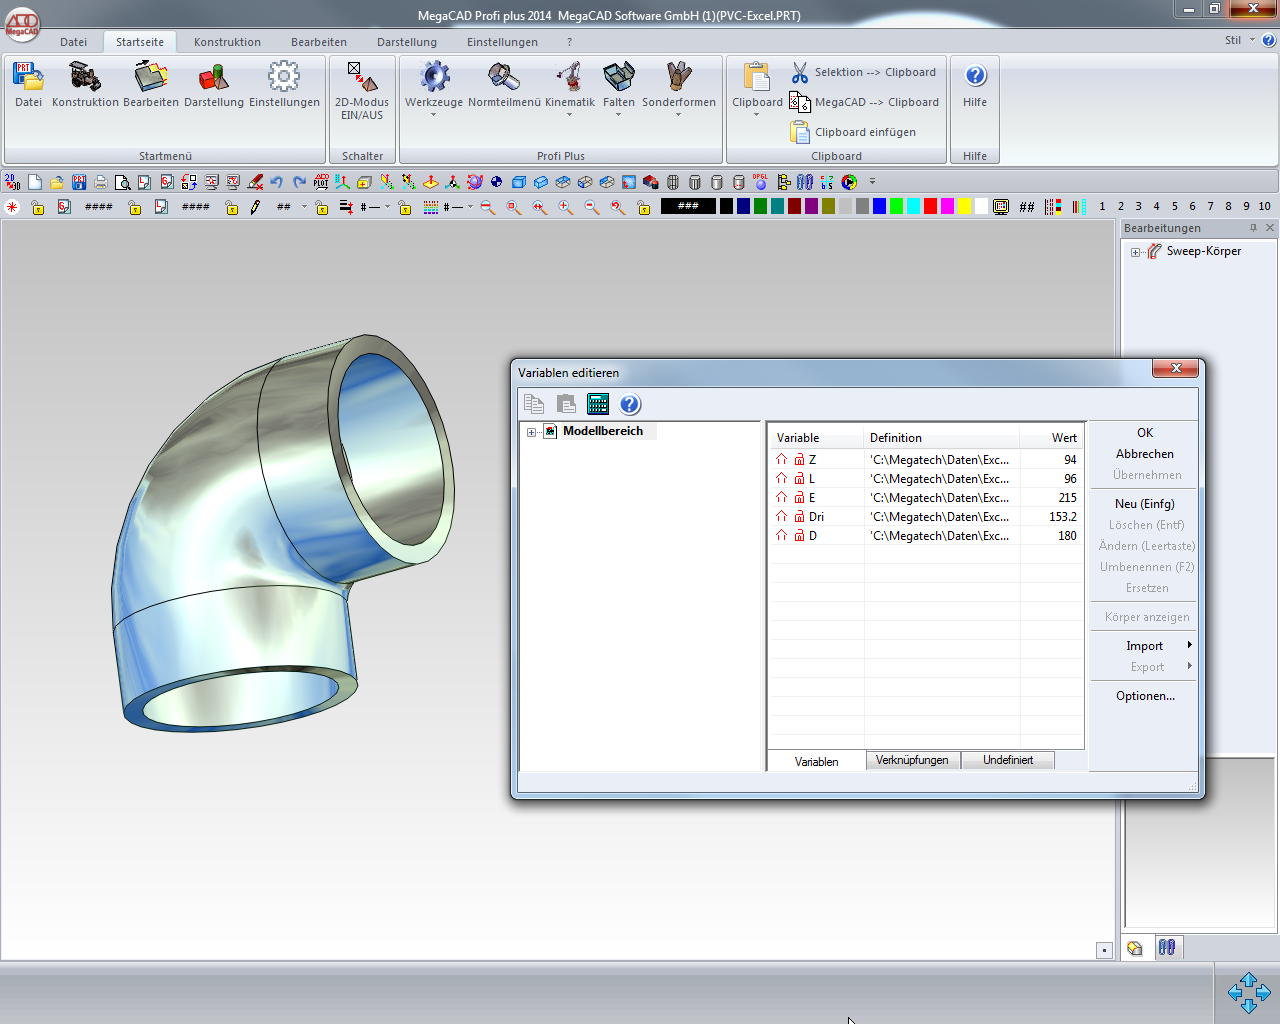Viewport: 1280px width, 1024px height.
Task: Select the Dri variable row
Action: 817,517
